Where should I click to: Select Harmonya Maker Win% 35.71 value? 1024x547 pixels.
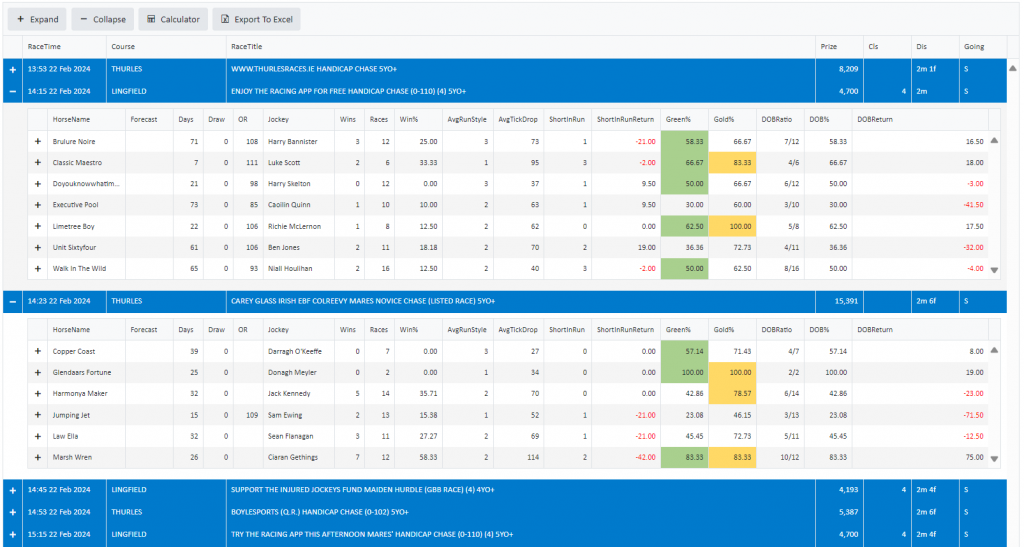coord(428,394)
